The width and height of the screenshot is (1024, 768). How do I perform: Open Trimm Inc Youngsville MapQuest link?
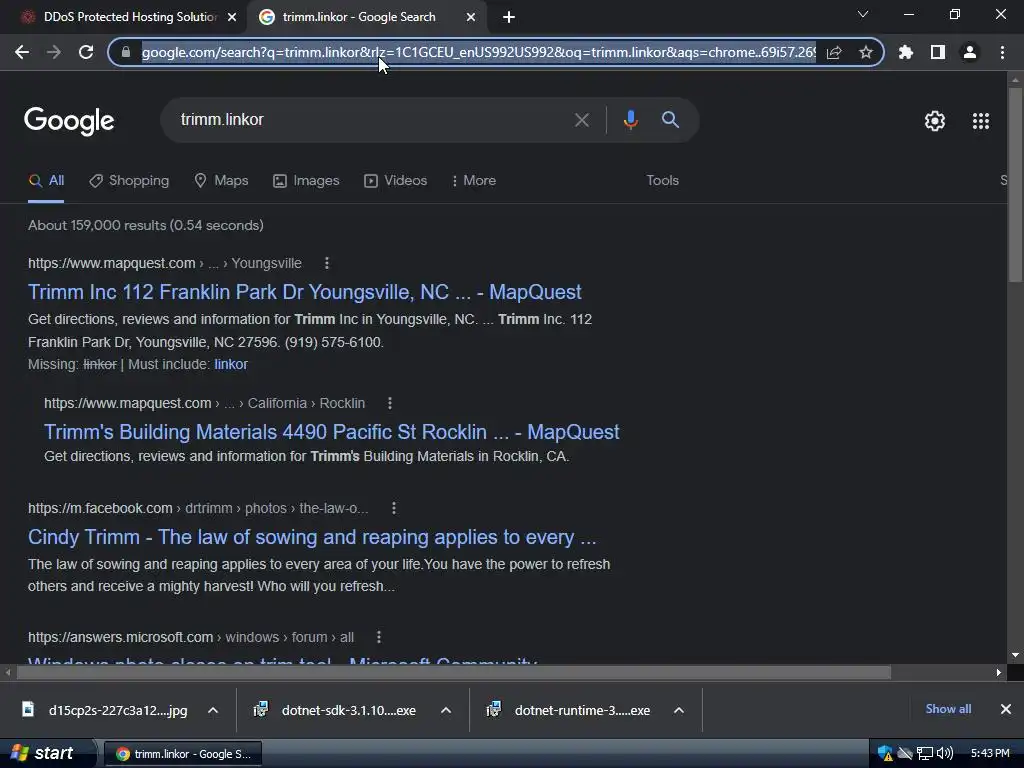pyautogui.click(x=304, y=292)
